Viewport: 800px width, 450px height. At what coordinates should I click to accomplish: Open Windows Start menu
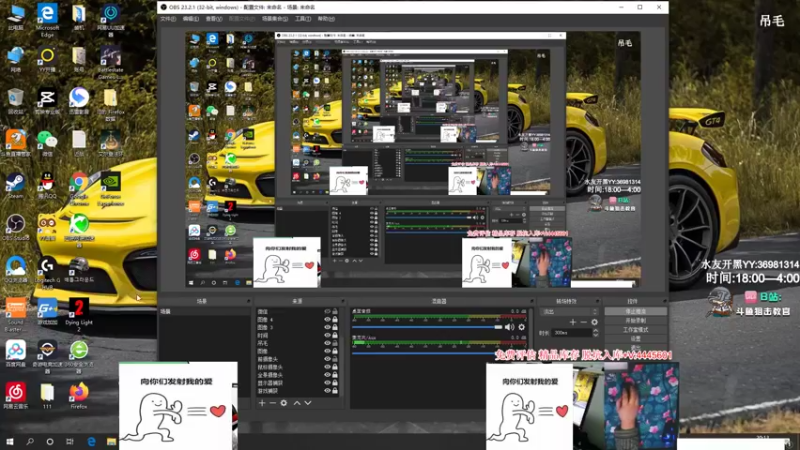(10, 441)
